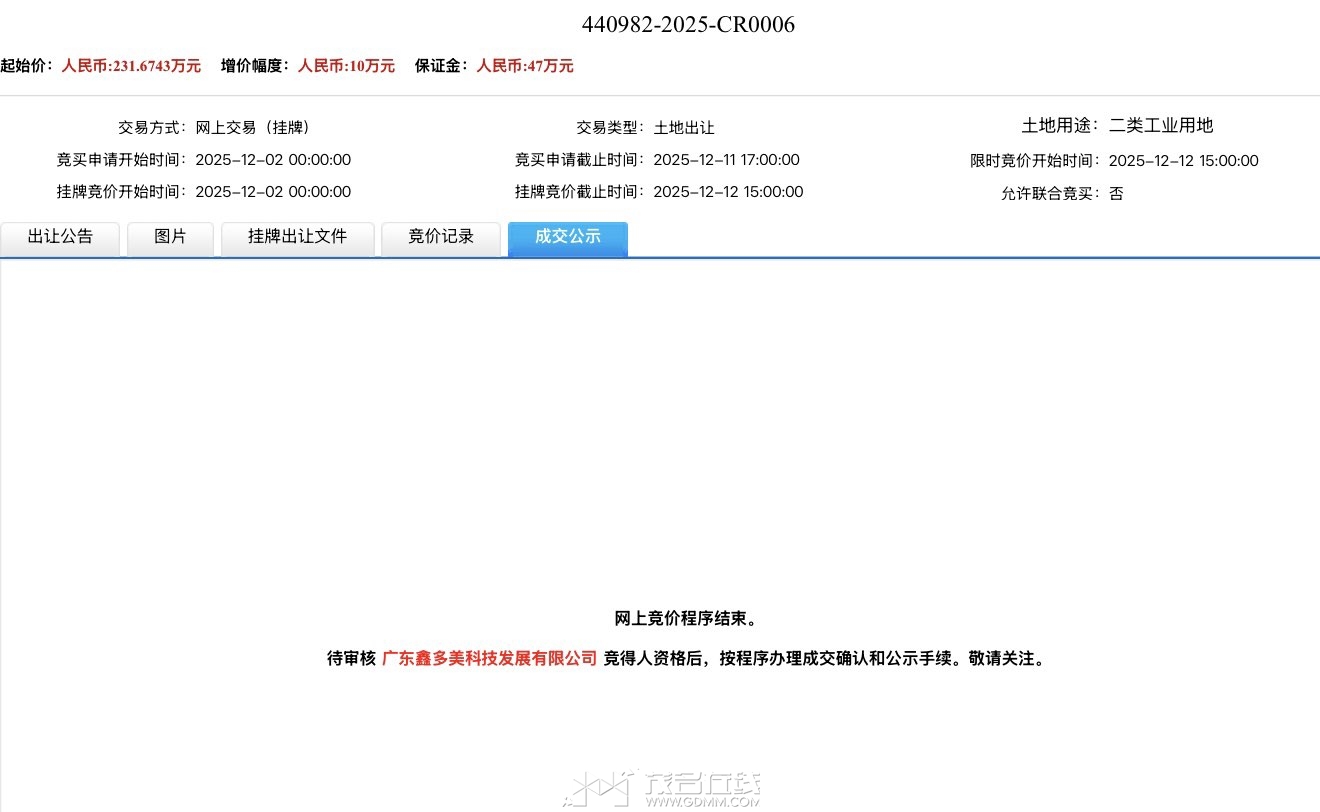Click the 网上交易（挂牌） transaction method value

(252, 128)
